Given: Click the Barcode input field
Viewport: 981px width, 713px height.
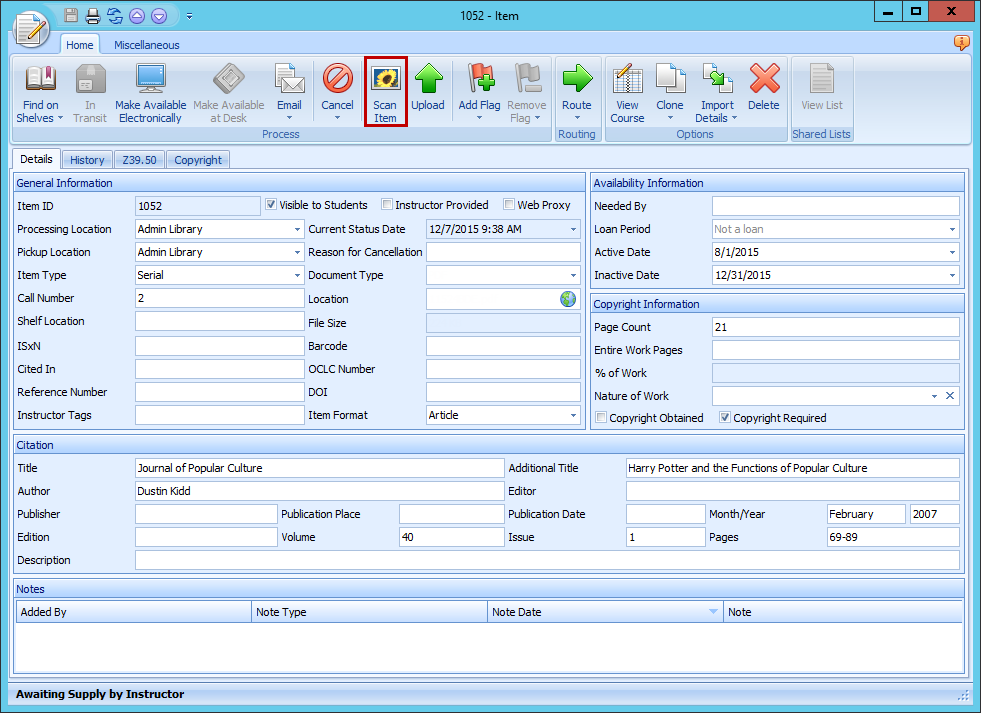Looking at the screenshot, I should point(503,346).
